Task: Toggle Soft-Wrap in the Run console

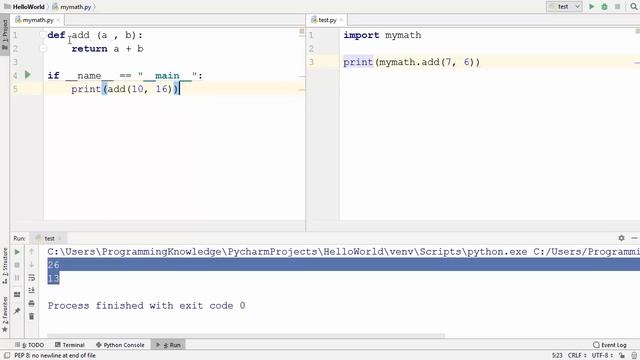Action: point(31,278)
